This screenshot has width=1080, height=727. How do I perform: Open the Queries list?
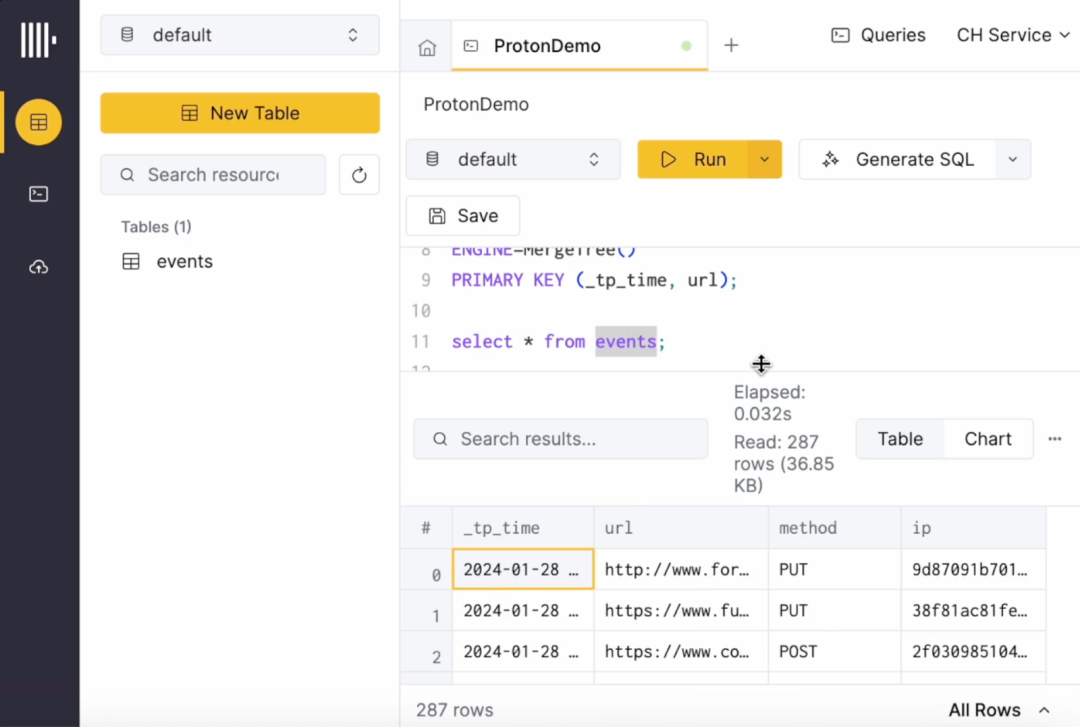click(x=878, y=35)
